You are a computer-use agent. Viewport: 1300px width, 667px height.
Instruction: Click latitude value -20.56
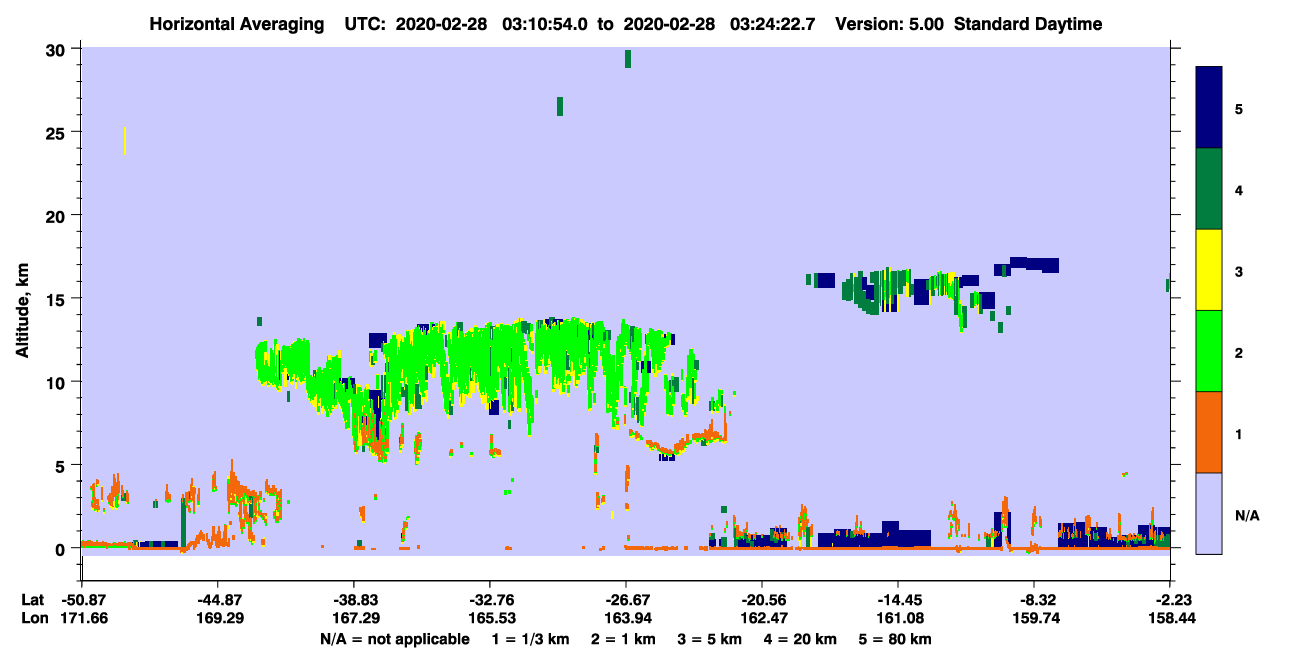[x=761, y=600]
